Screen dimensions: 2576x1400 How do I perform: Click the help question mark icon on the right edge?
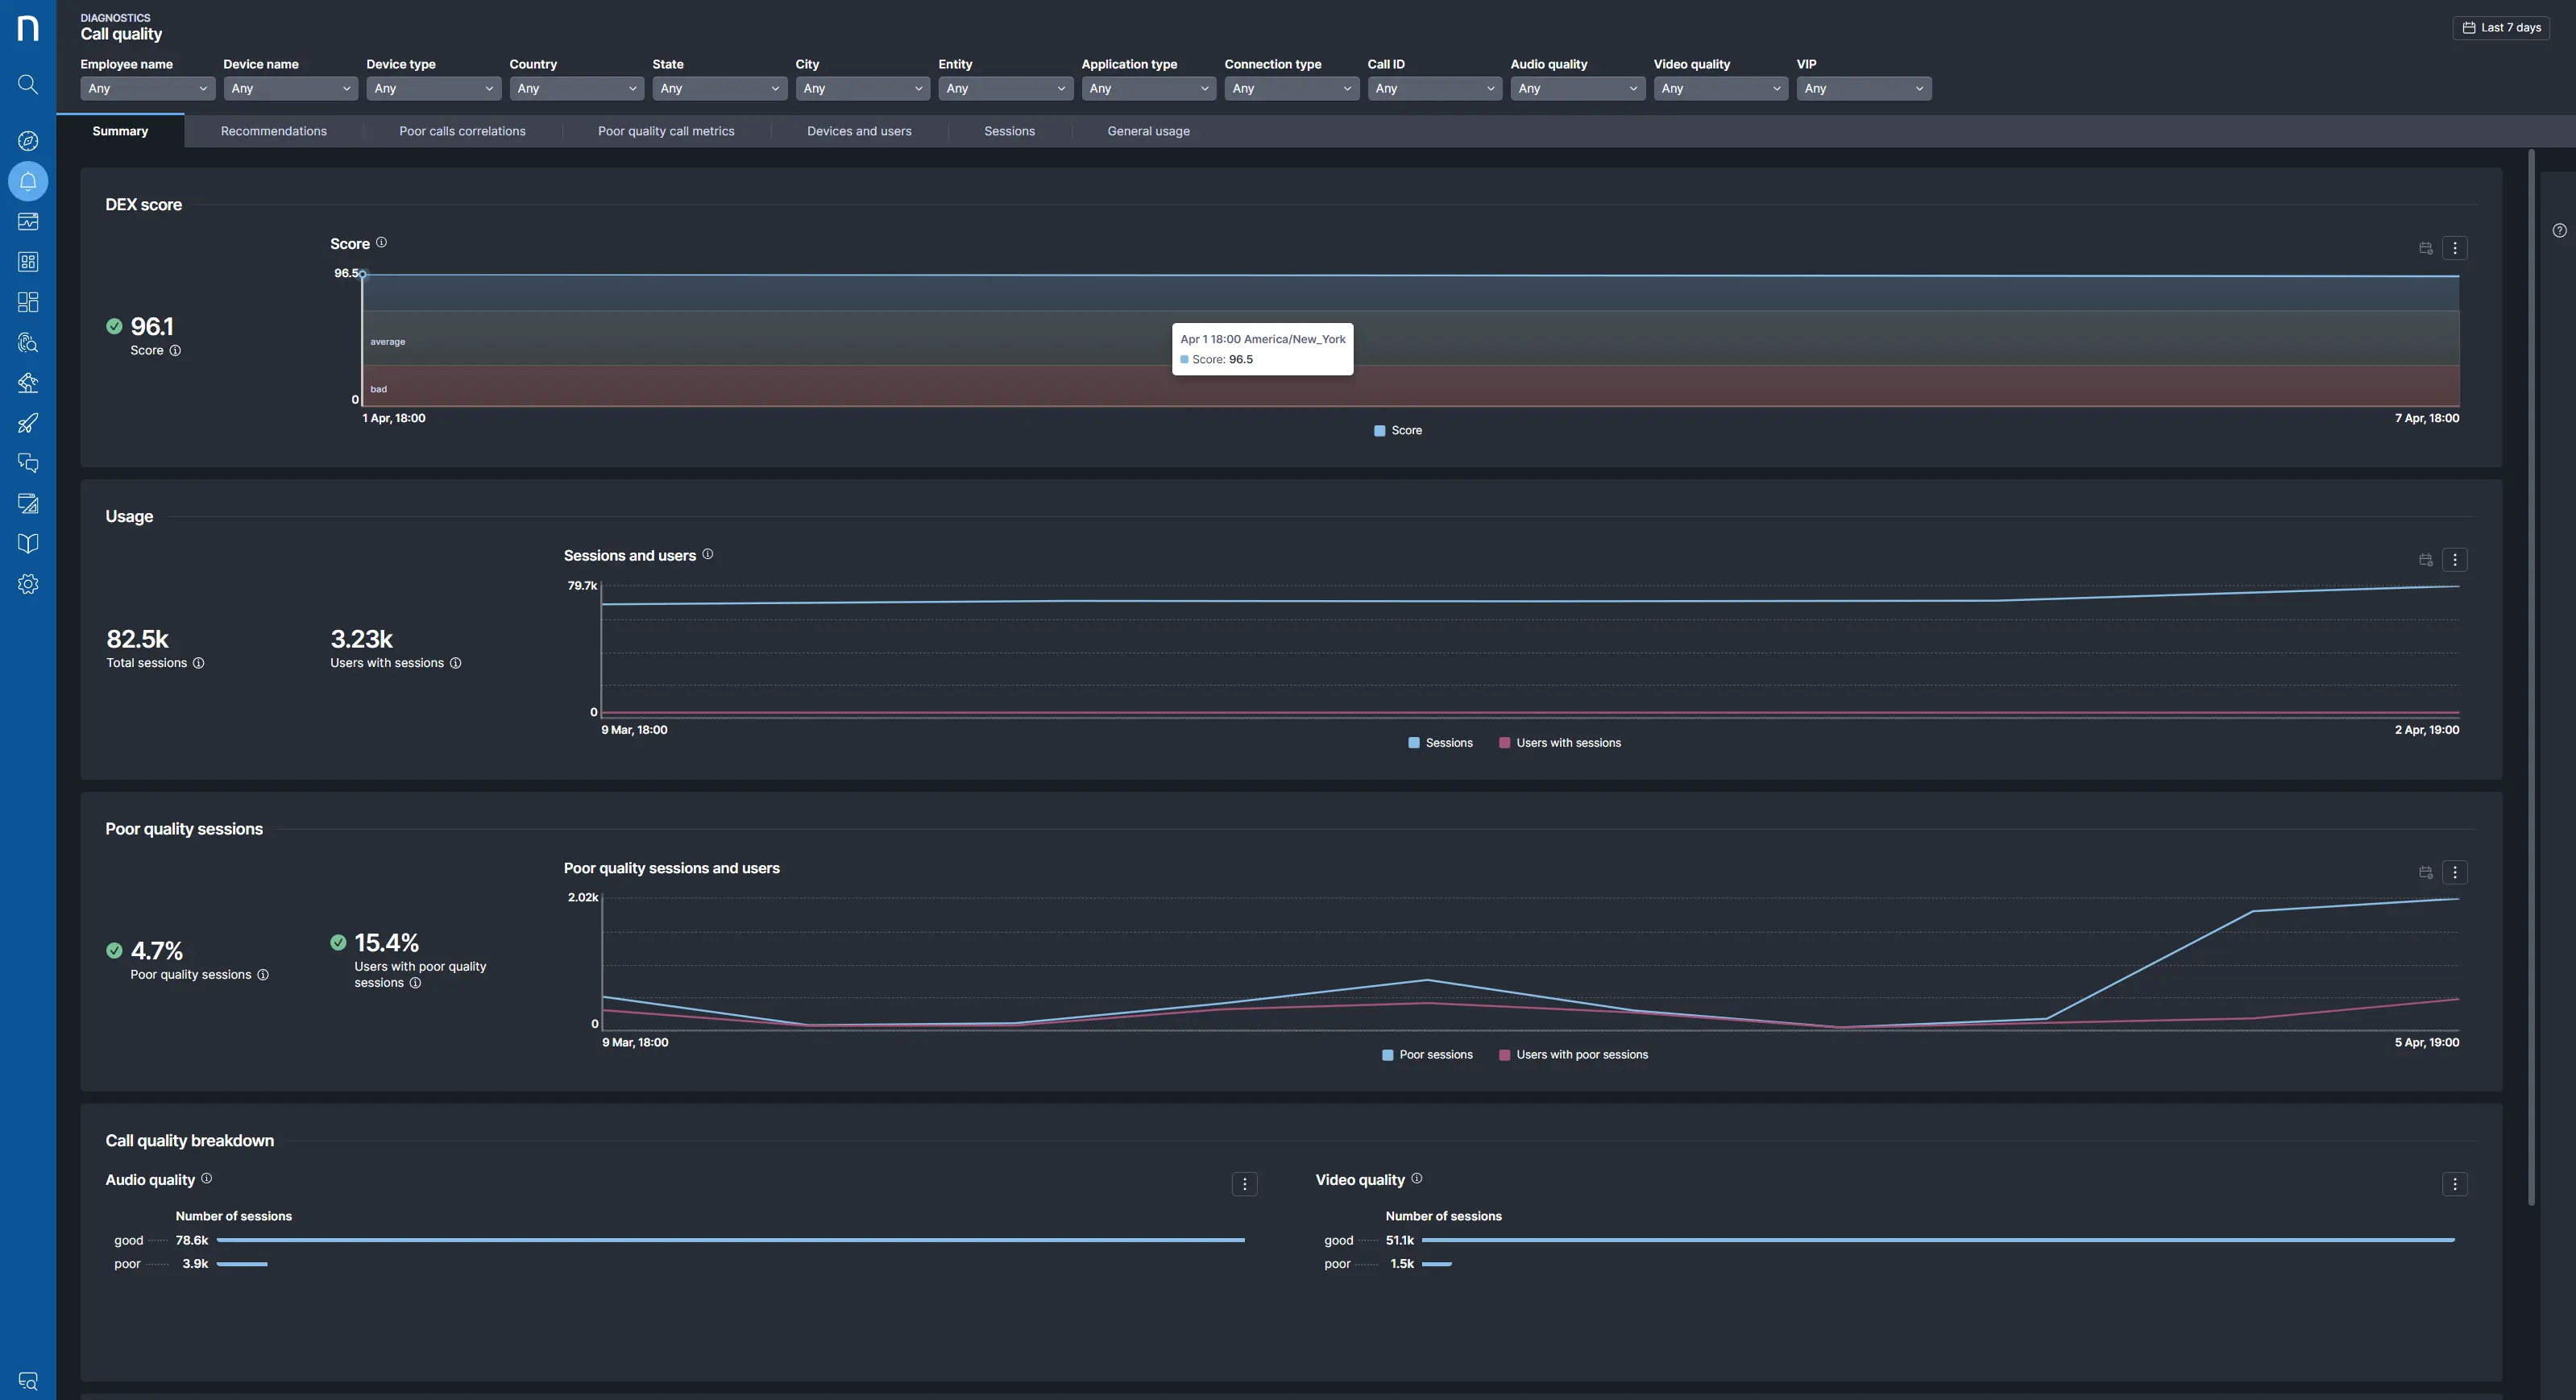coord(2559,231)
